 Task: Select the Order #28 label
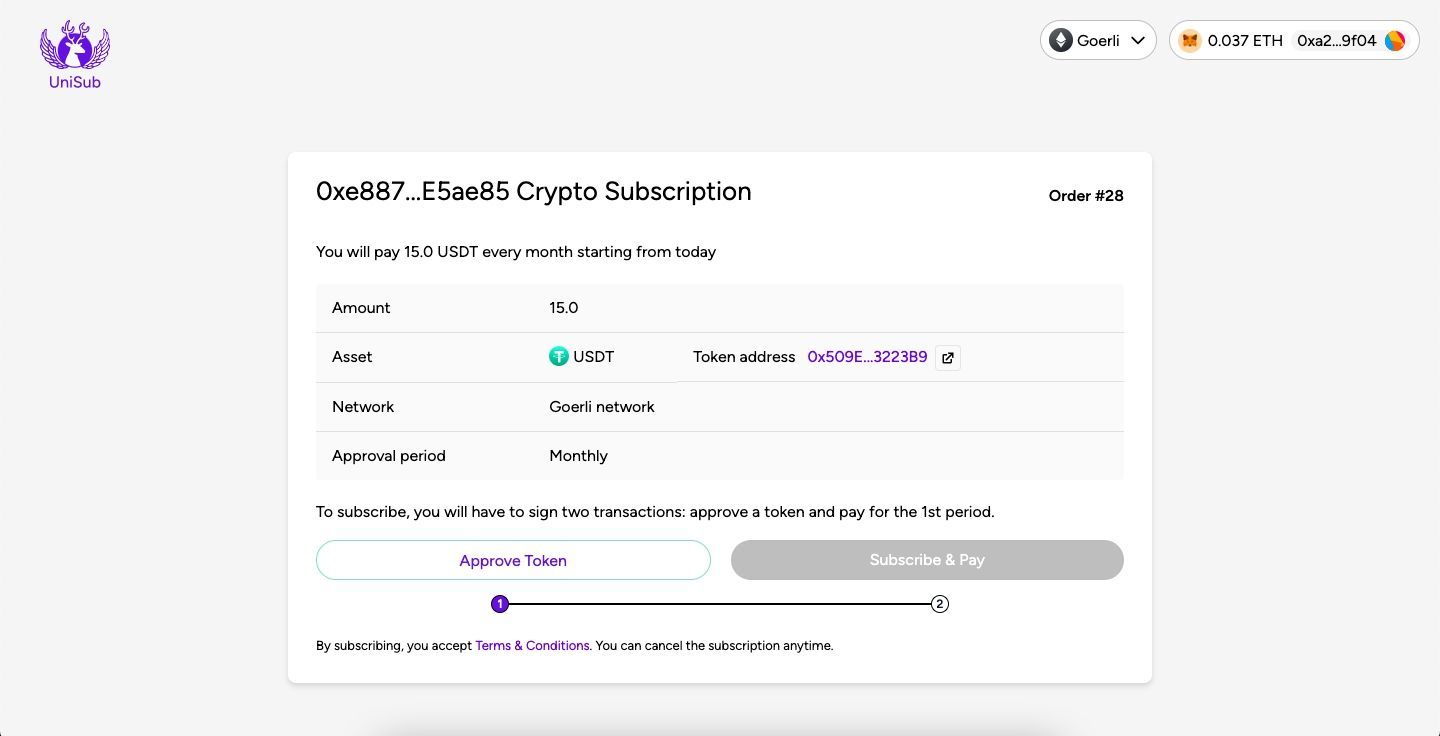(1086, 196)
